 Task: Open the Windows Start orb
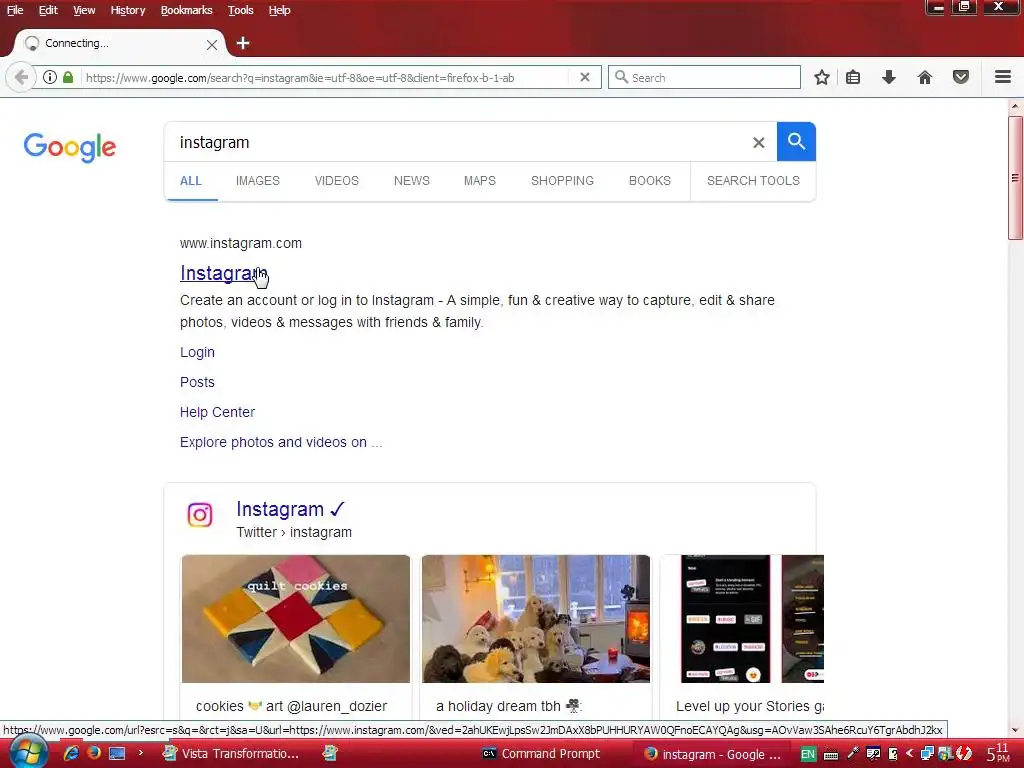pos(28,752)
